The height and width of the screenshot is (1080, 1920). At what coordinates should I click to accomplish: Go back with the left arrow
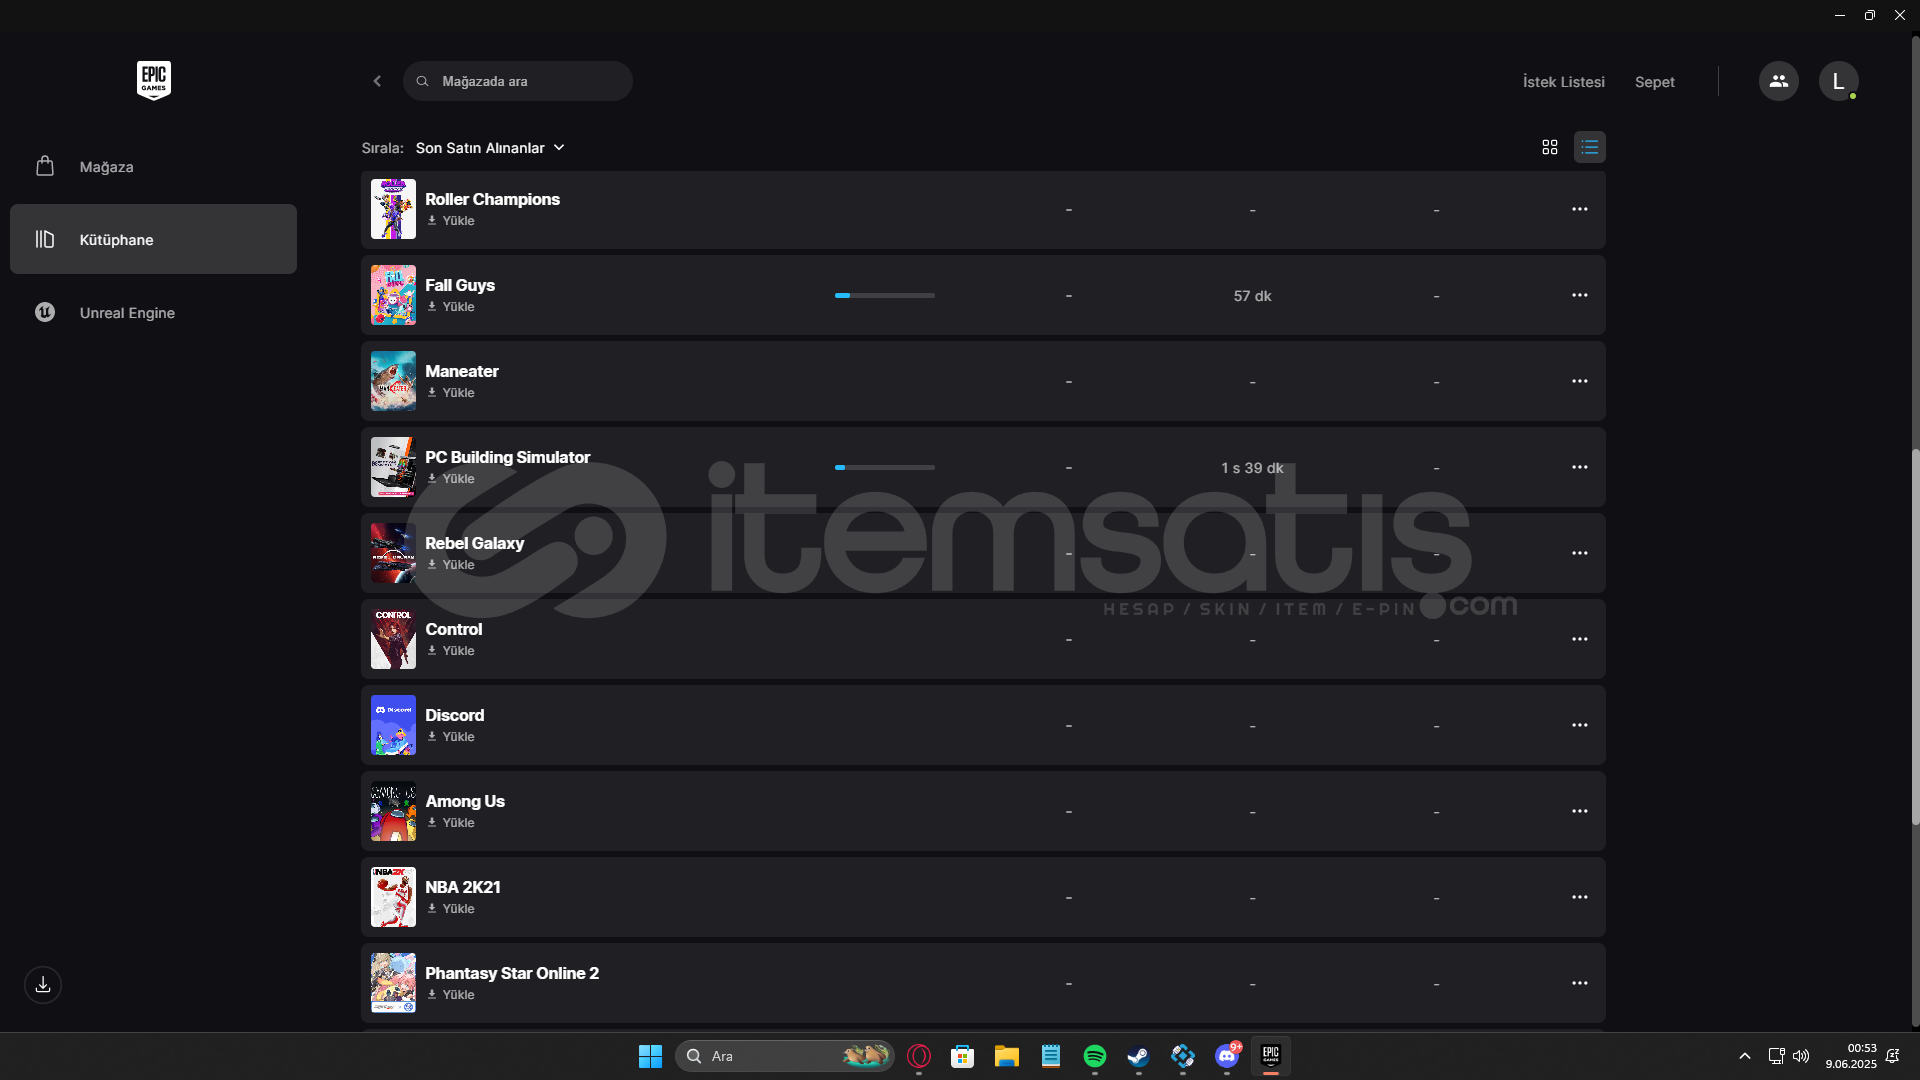[x=377, y=81]
